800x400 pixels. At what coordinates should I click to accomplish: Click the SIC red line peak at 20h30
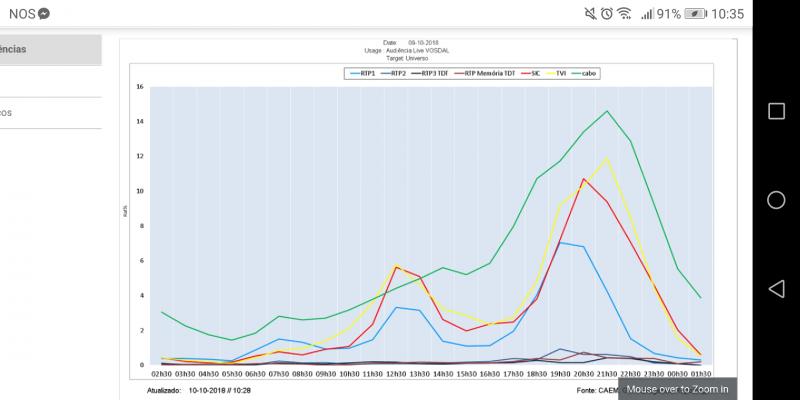[x=584, y=179]
